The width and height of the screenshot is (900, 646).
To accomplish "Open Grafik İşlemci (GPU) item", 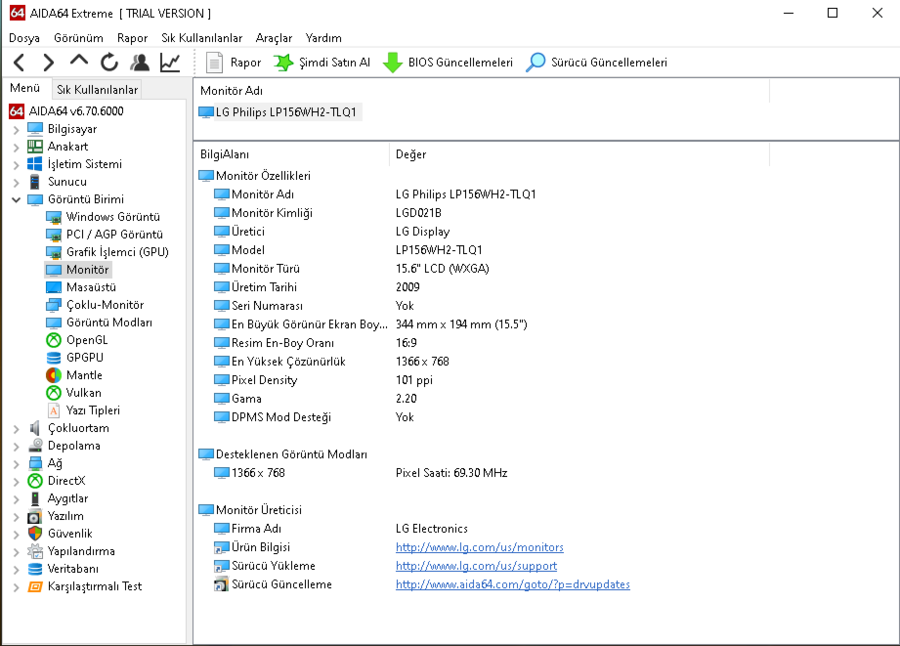I will pos(117,252).
